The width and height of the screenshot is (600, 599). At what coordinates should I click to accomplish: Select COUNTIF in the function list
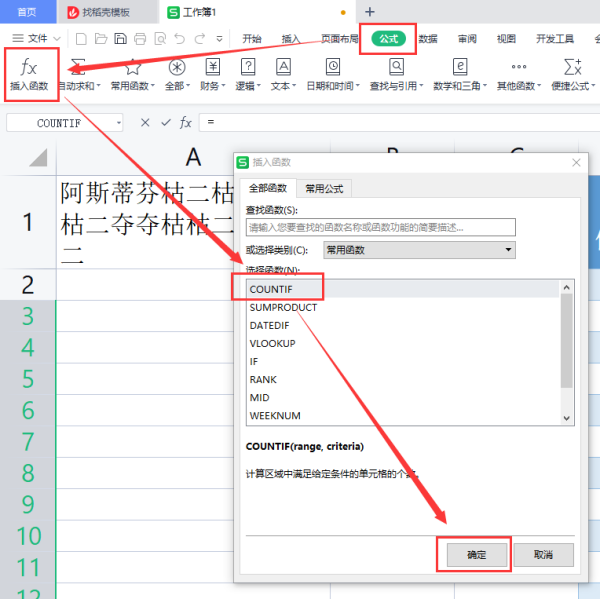pos(403,289)
